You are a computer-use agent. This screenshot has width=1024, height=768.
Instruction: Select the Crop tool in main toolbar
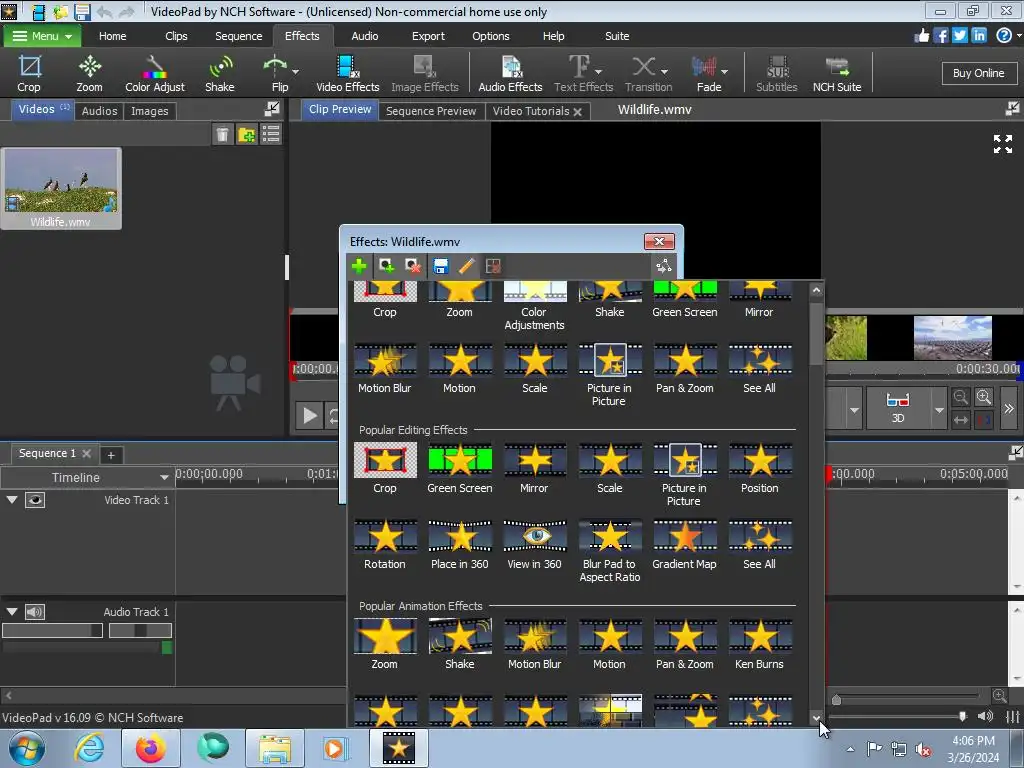[29, 73]
